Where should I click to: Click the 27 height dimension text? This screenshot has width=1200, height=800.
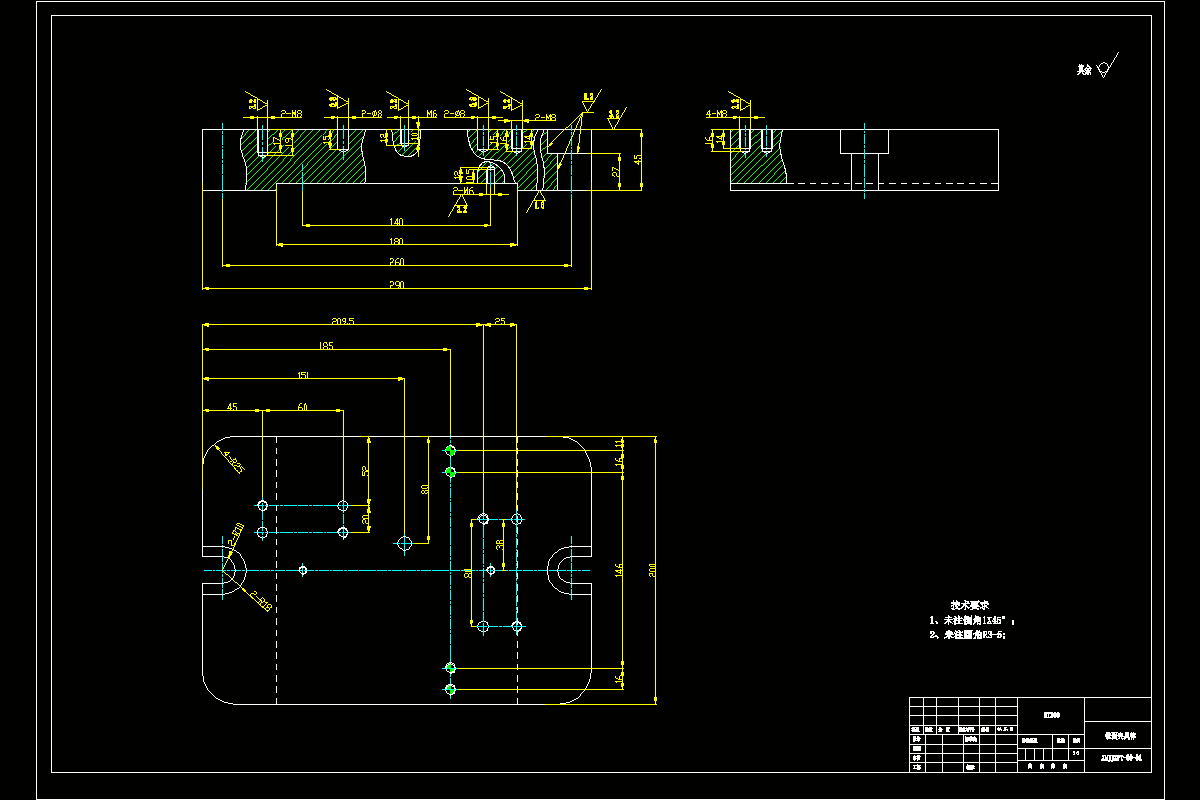click(615, 171)
